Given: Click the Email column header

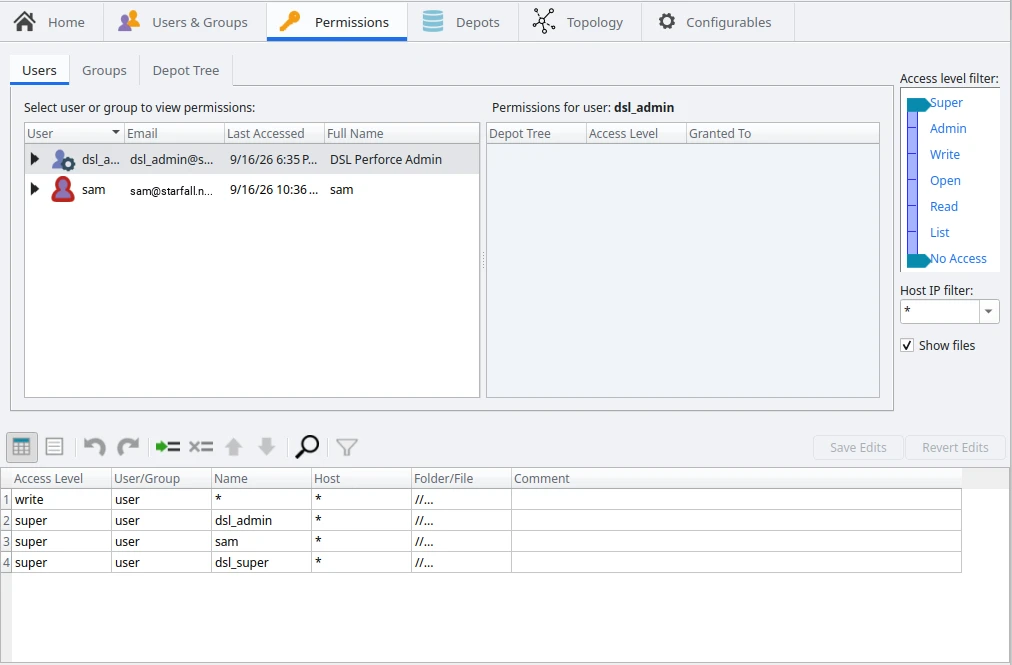Looking at the screenshot, I should tap(174, 134).
